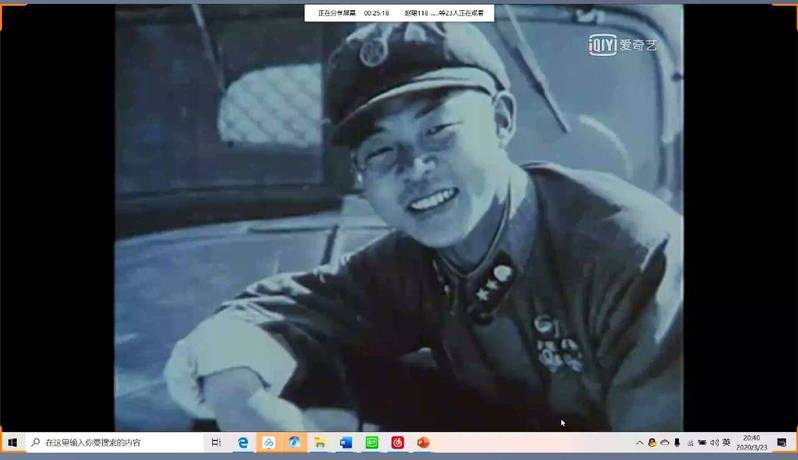Switch to the cloud app in the taskbar

click(269, 442)
